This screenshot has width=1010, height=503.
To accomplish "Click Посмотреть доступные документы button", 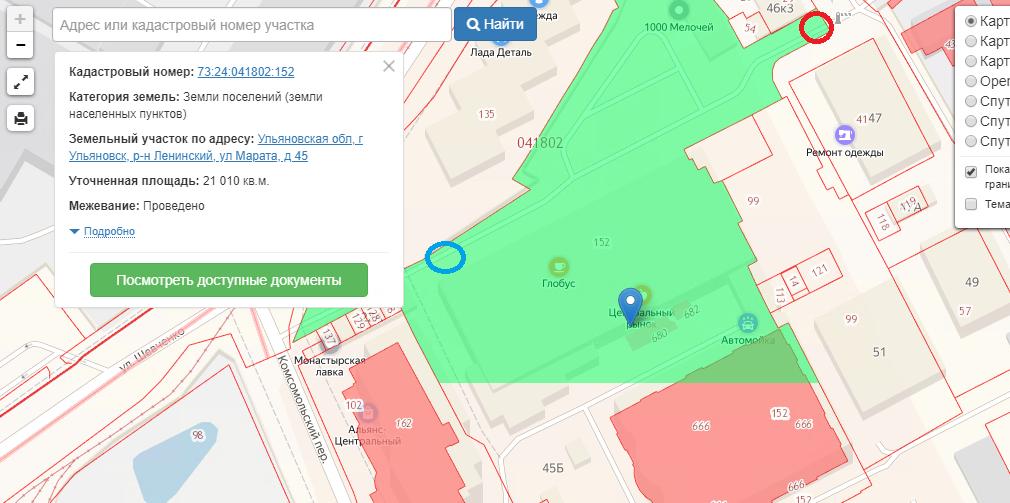I will pos(229,280).
